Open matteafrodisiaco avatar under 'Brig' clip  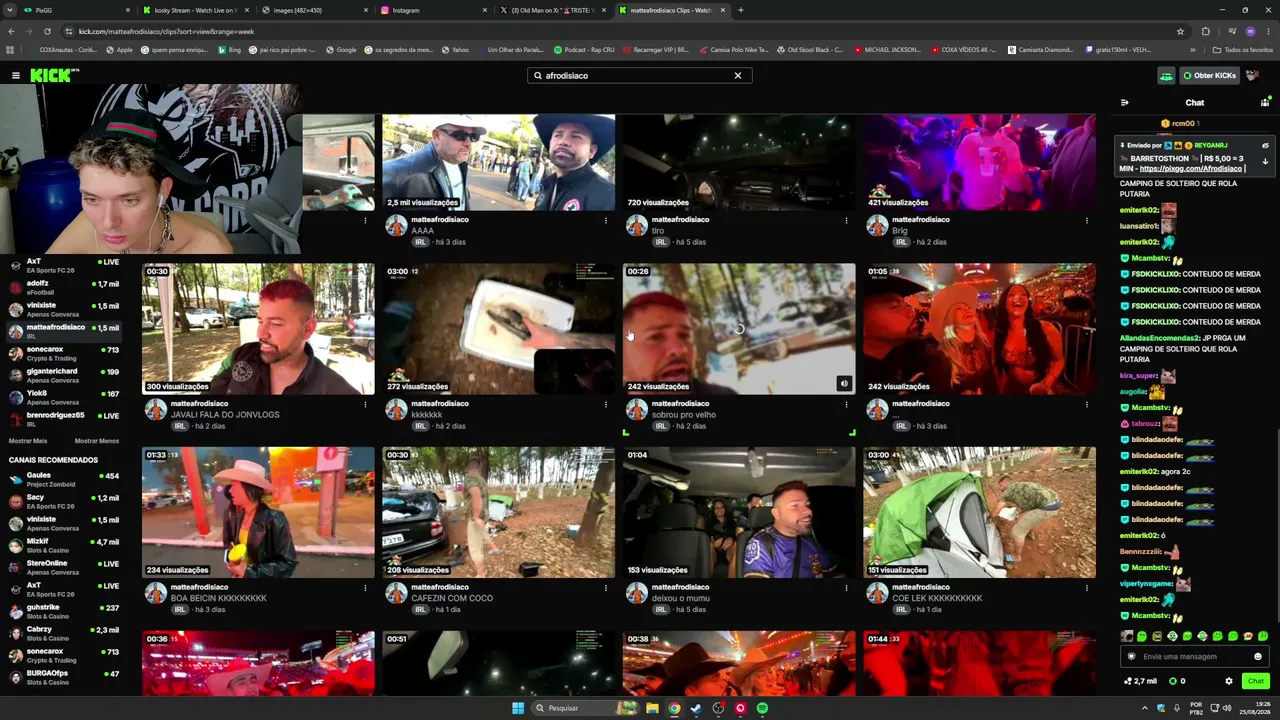[877, 225]
